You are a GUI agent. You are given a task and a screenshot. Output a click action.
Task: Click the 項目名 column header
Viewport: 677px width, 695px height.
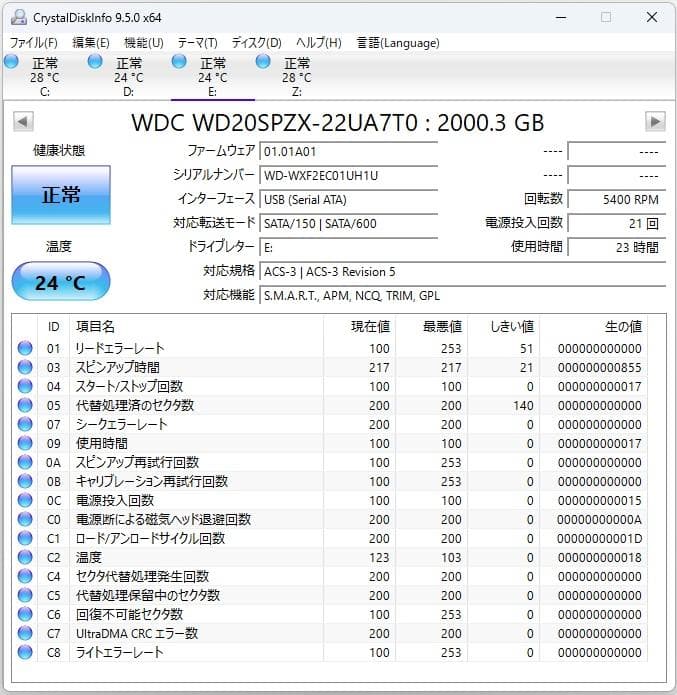(196, 327)
